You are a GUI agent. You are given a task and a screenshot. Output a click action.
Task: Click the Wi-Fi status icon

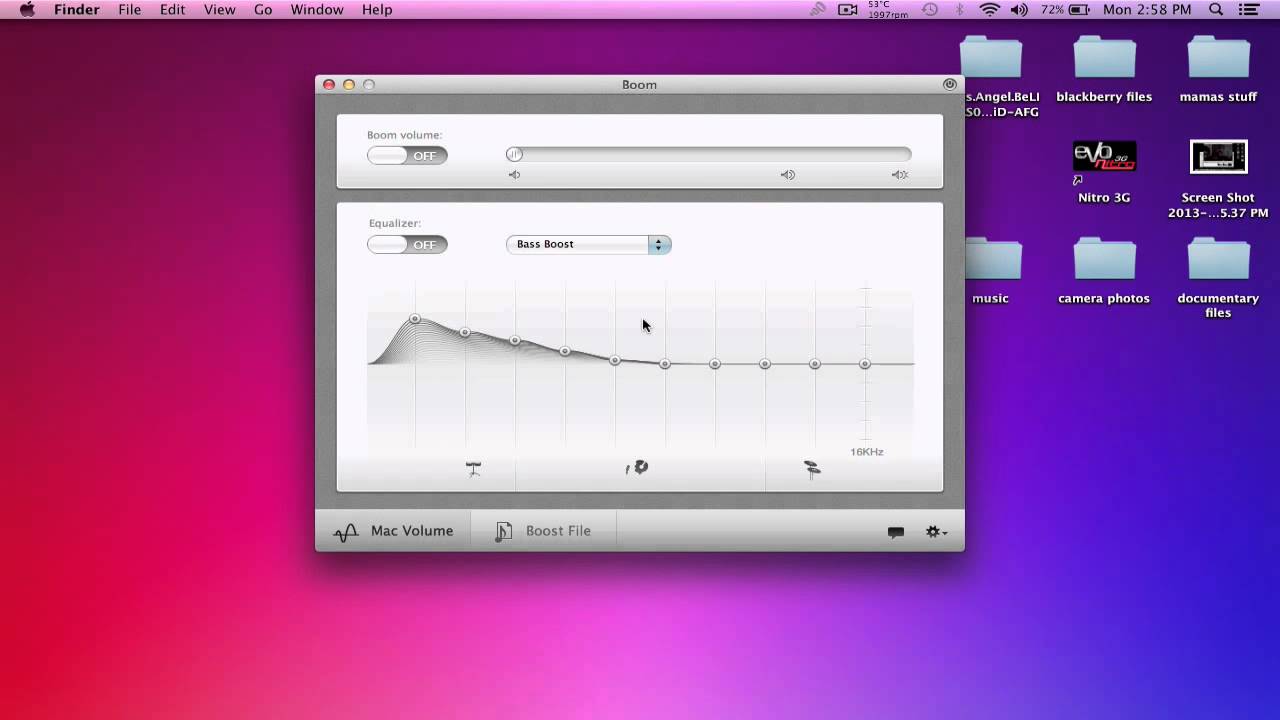pyautogui.click(x=990, y=10)
